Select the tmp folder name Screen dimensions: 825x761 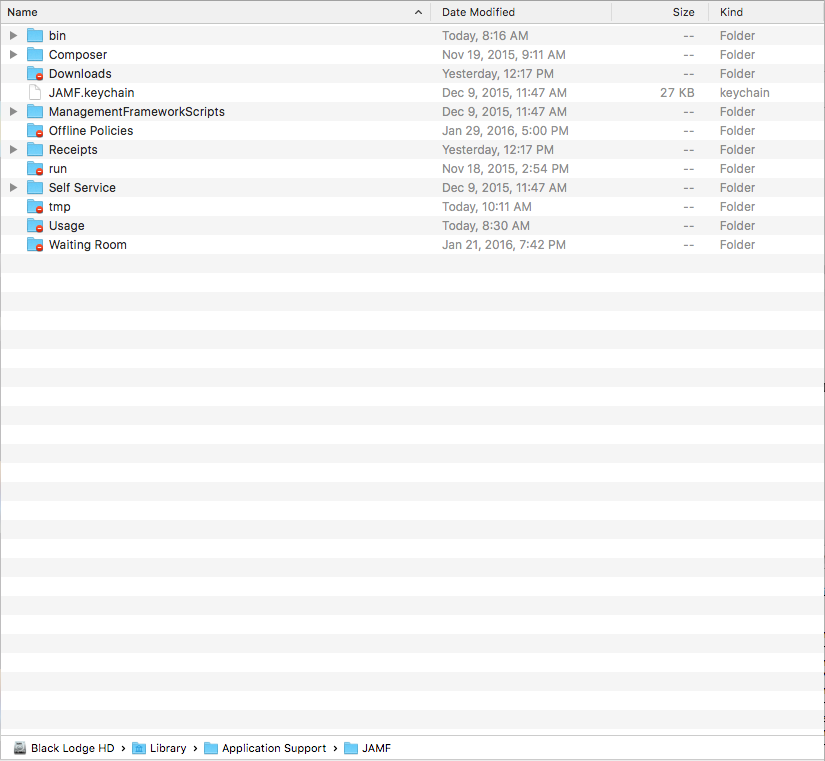point(59,207)
